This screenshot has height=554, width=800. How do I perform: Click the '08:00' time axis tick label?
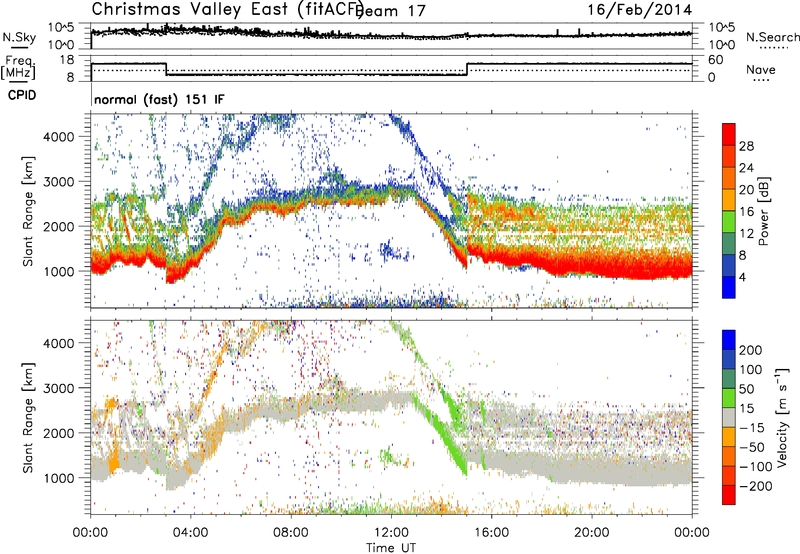point(291,533)
